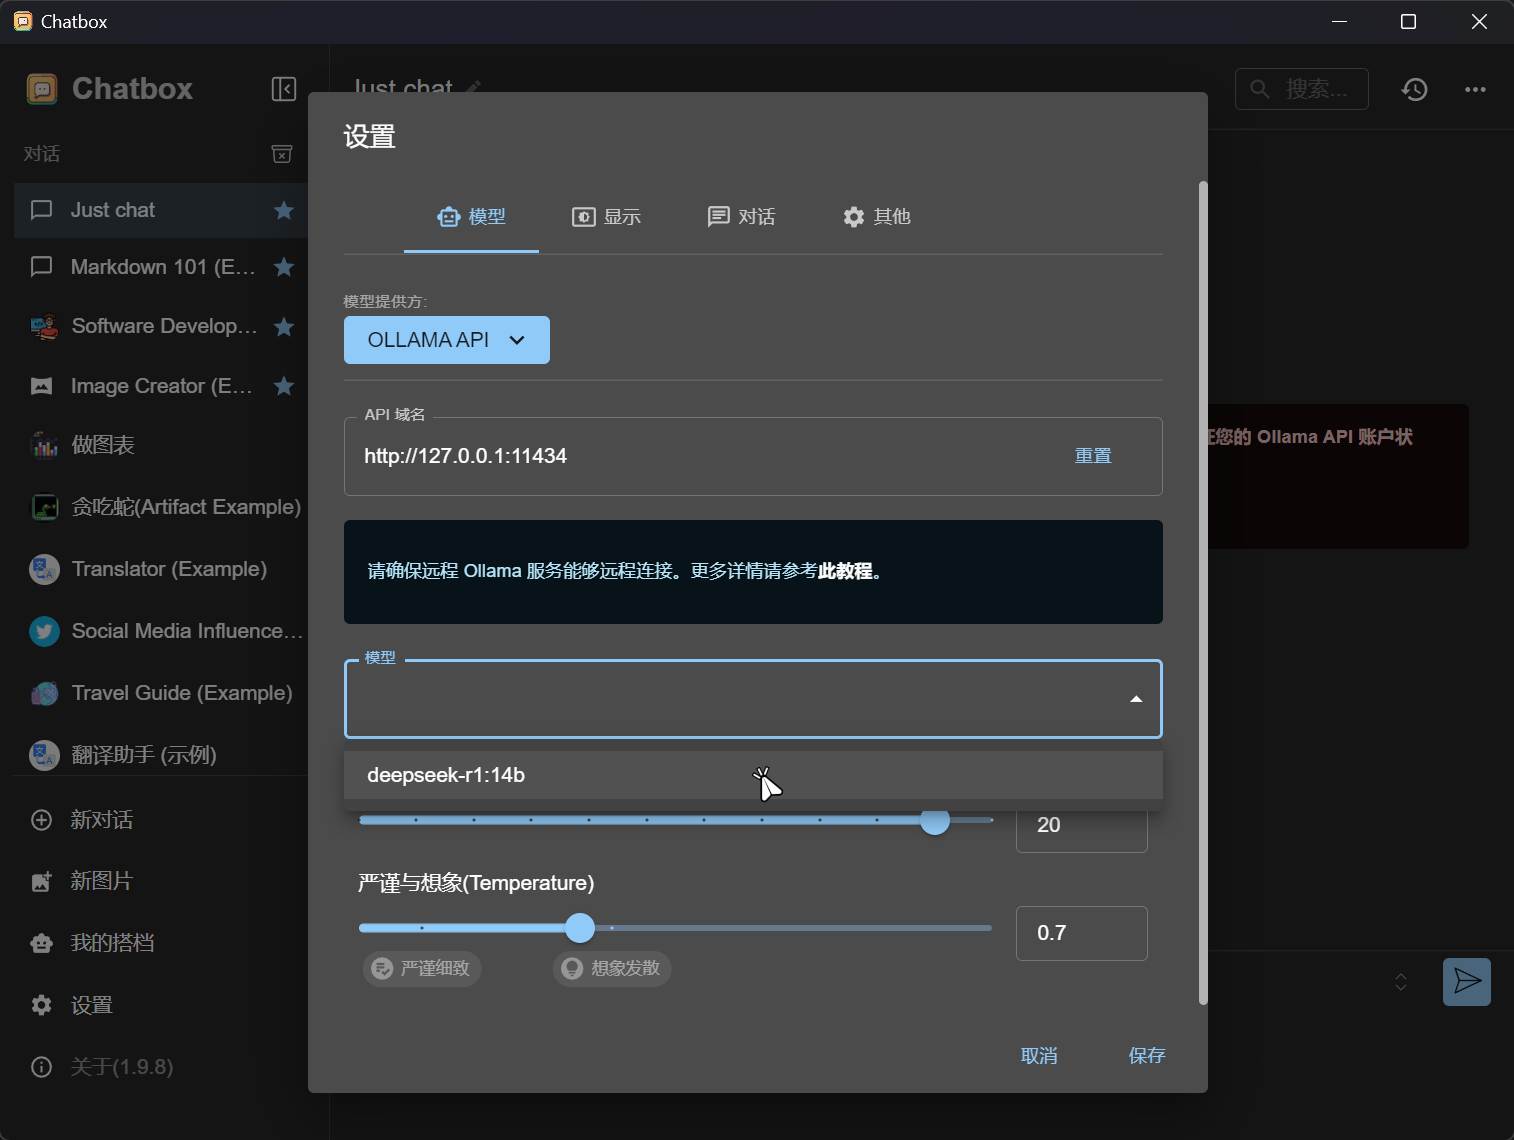1514x1140 pixels.
Task: Click the send message arrow button
Action: pos(1467,981)
